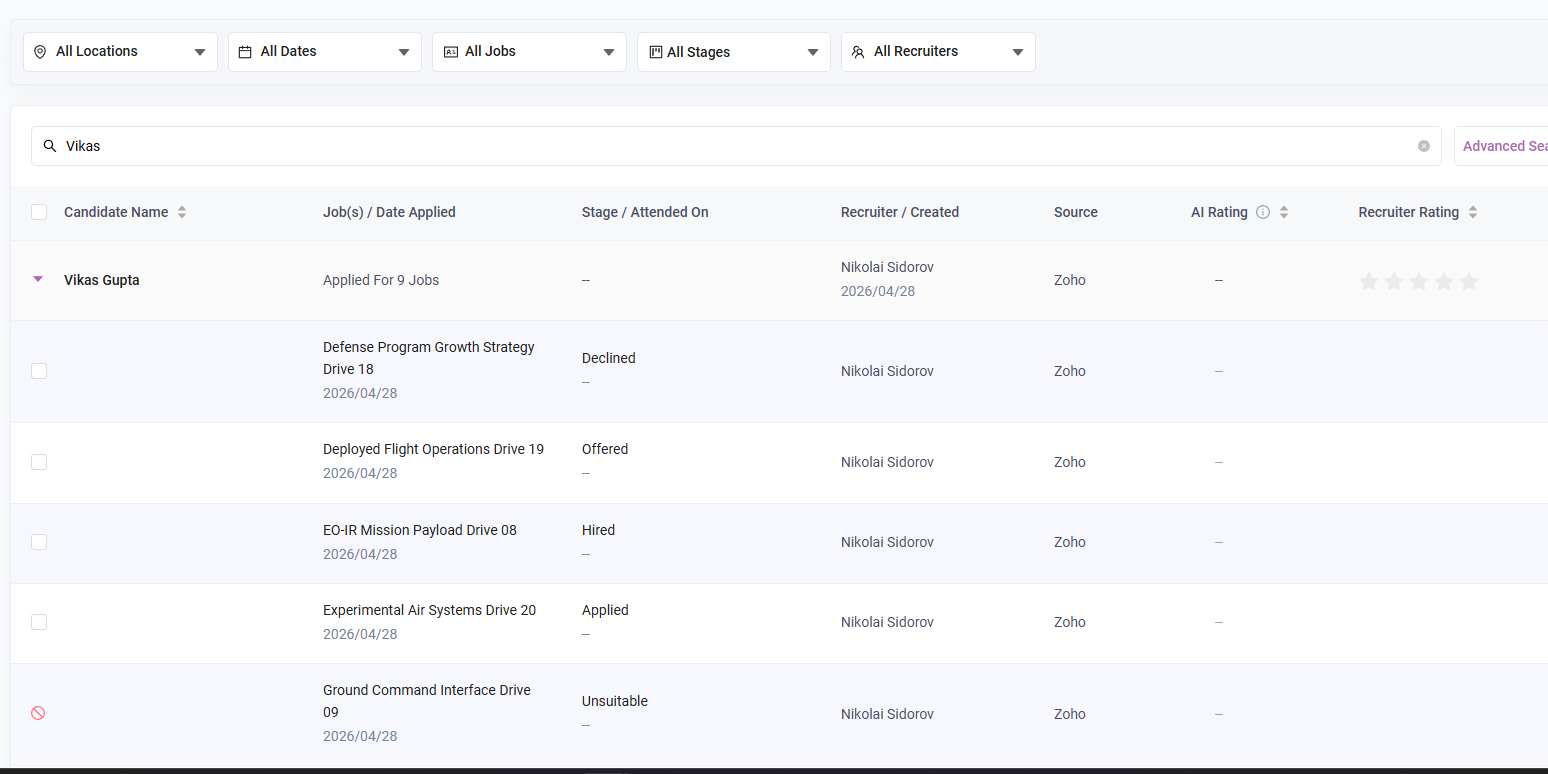
Task: Click the Declined stage text
Action: (609, 358)
